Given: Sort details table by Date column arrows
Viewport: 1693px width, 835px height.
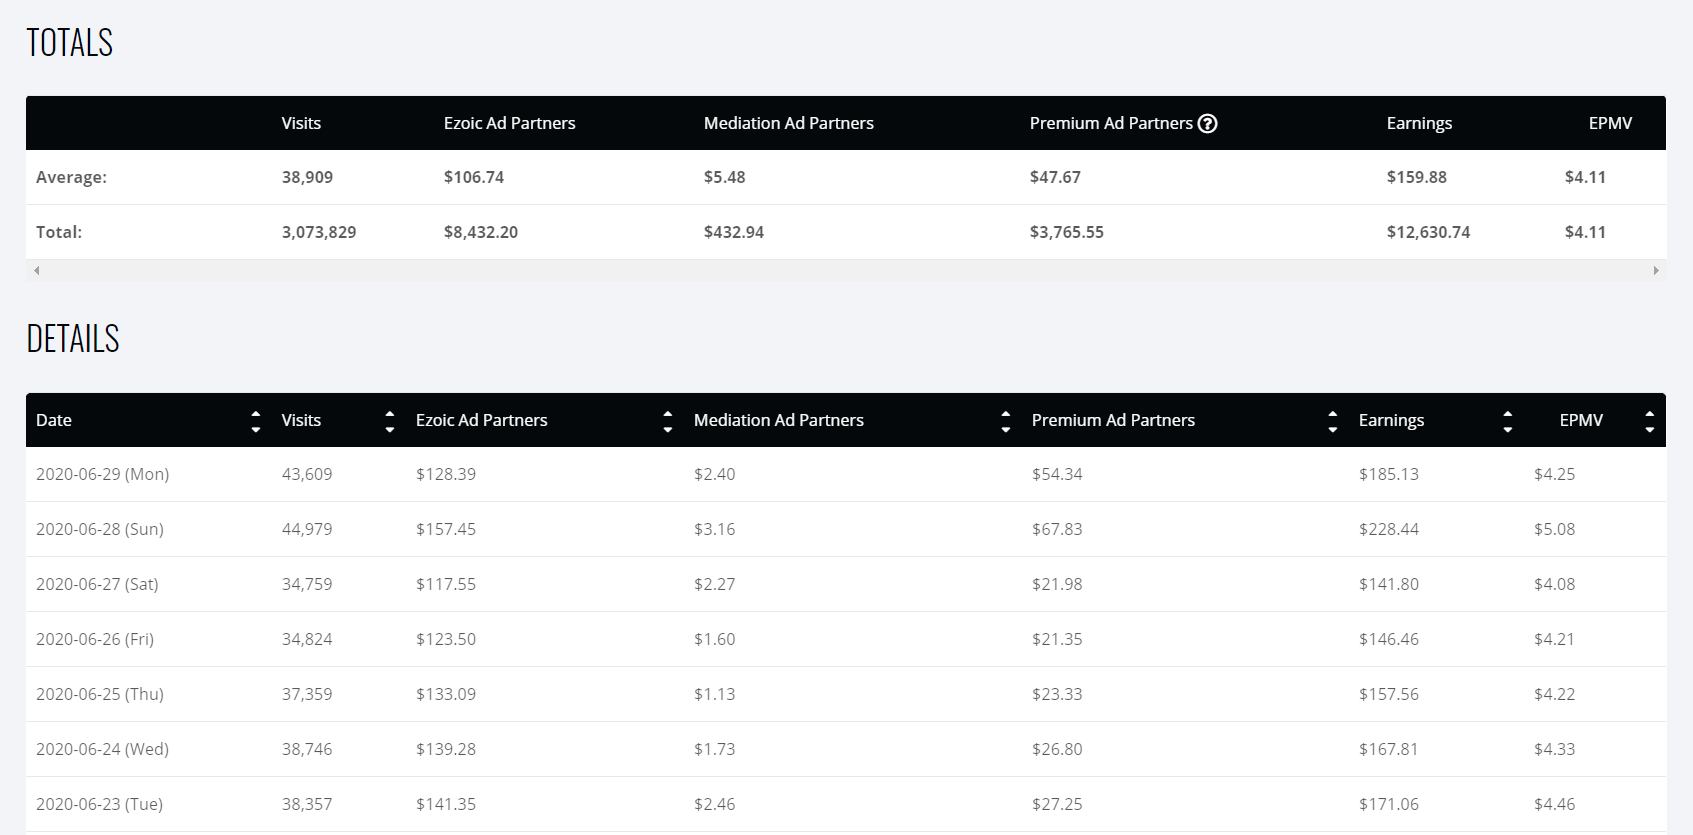Looking at the screenshot, I should (255, 421).
